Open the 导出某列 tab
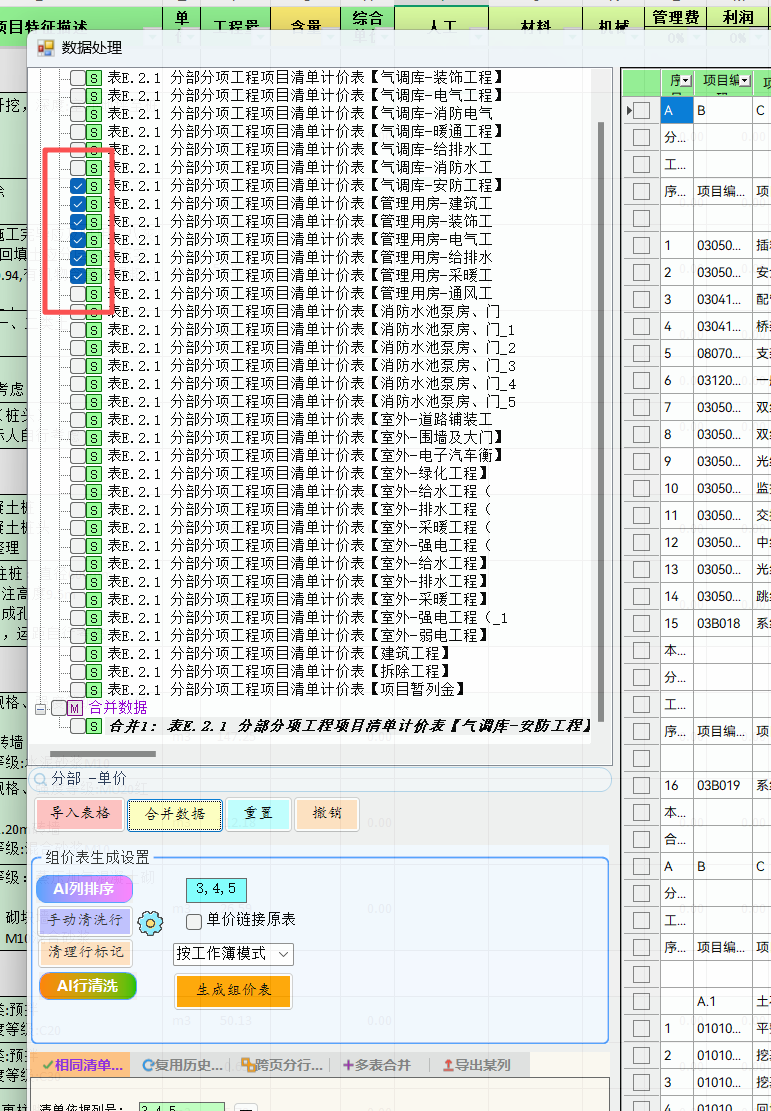Screen dimensions: 771x1111 pos(476,1065)
